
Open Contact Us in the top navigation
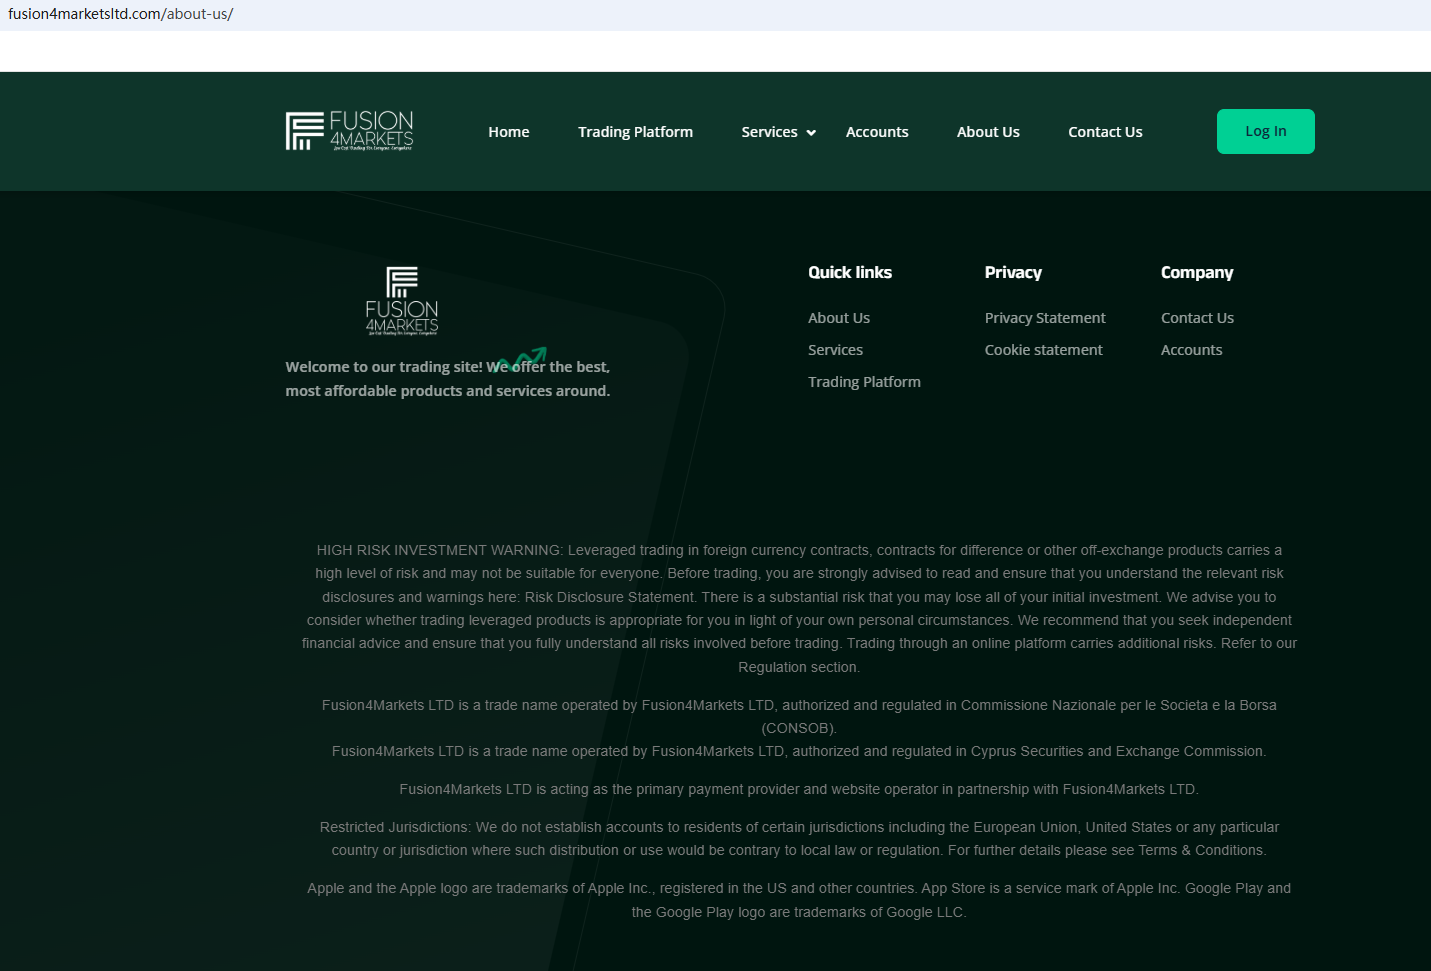click(x=1105, y=132)
